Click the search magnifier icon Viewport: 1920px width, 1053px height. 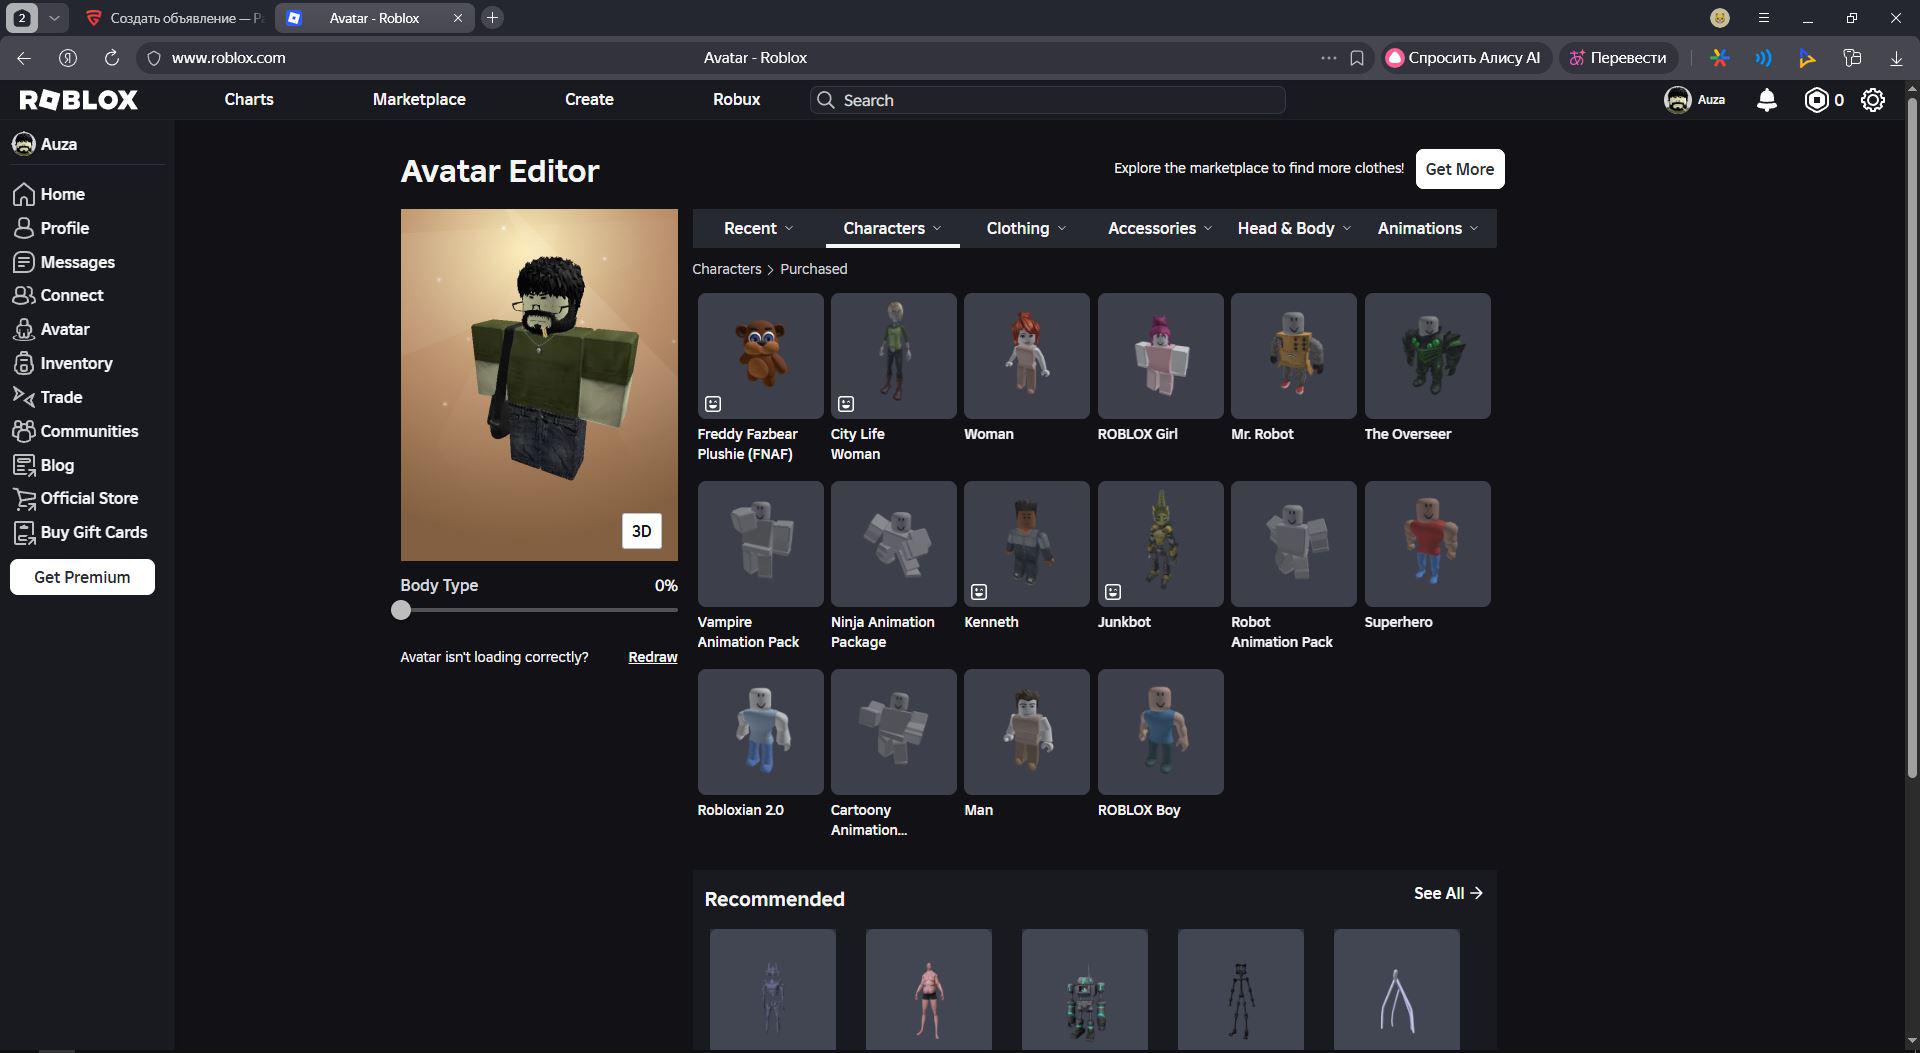[x=825, y=100]
